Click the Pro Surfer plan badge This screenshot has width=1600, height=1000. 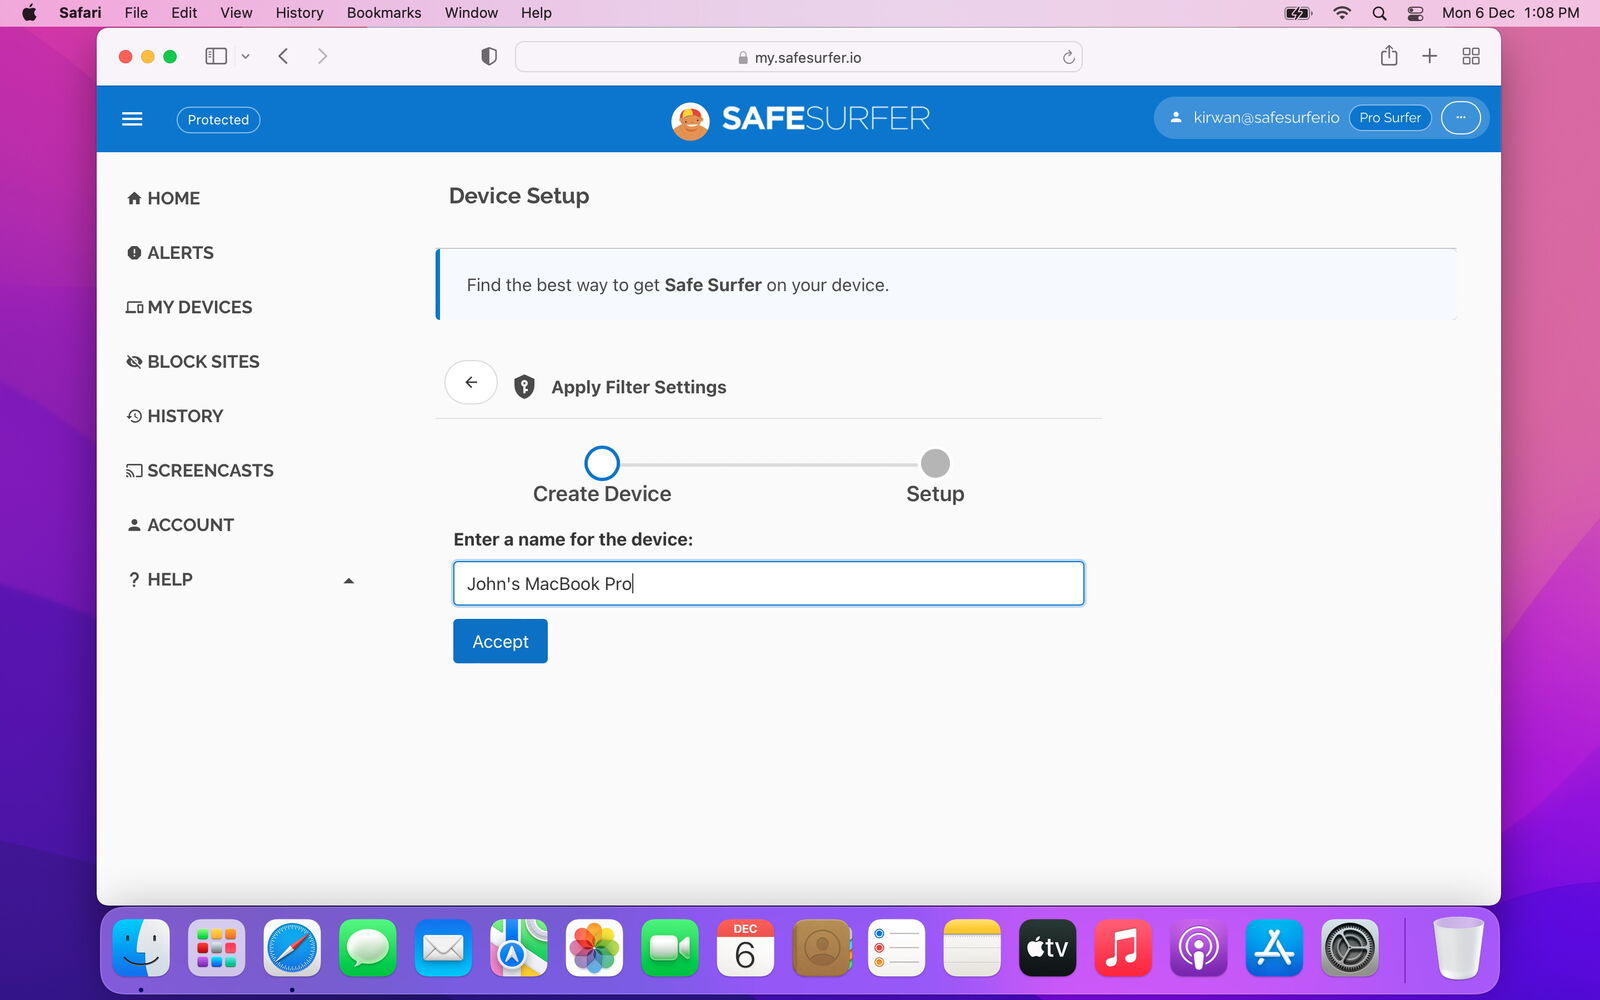point(1390,118)
